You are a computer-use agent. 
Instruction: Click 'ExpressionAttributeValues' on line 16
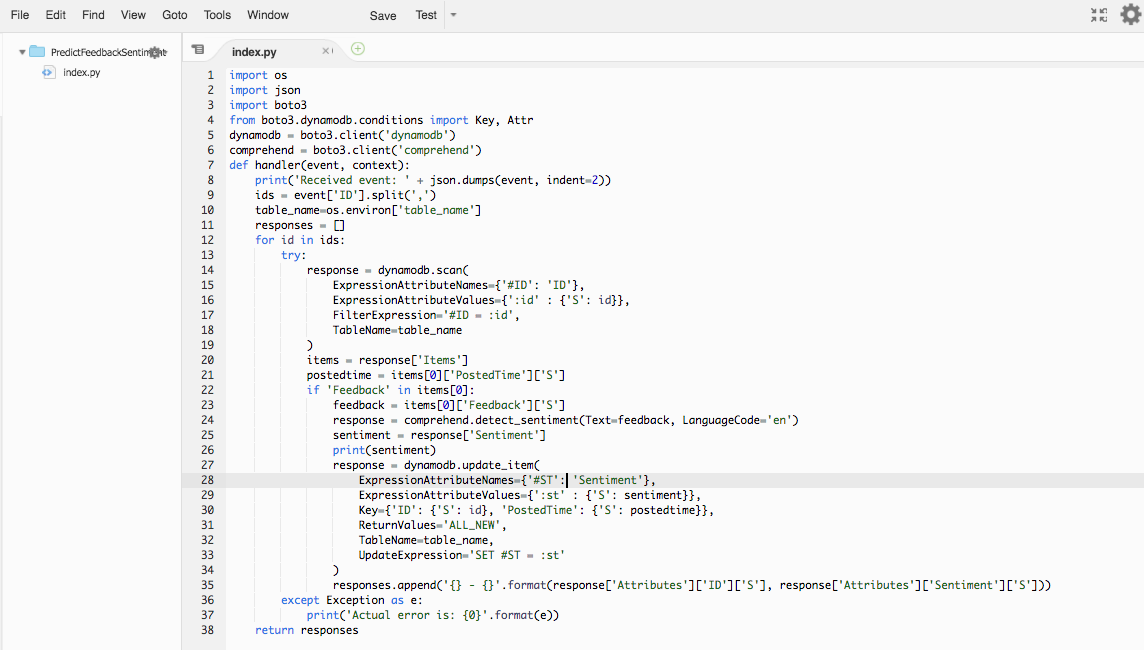tap(414, 300)
